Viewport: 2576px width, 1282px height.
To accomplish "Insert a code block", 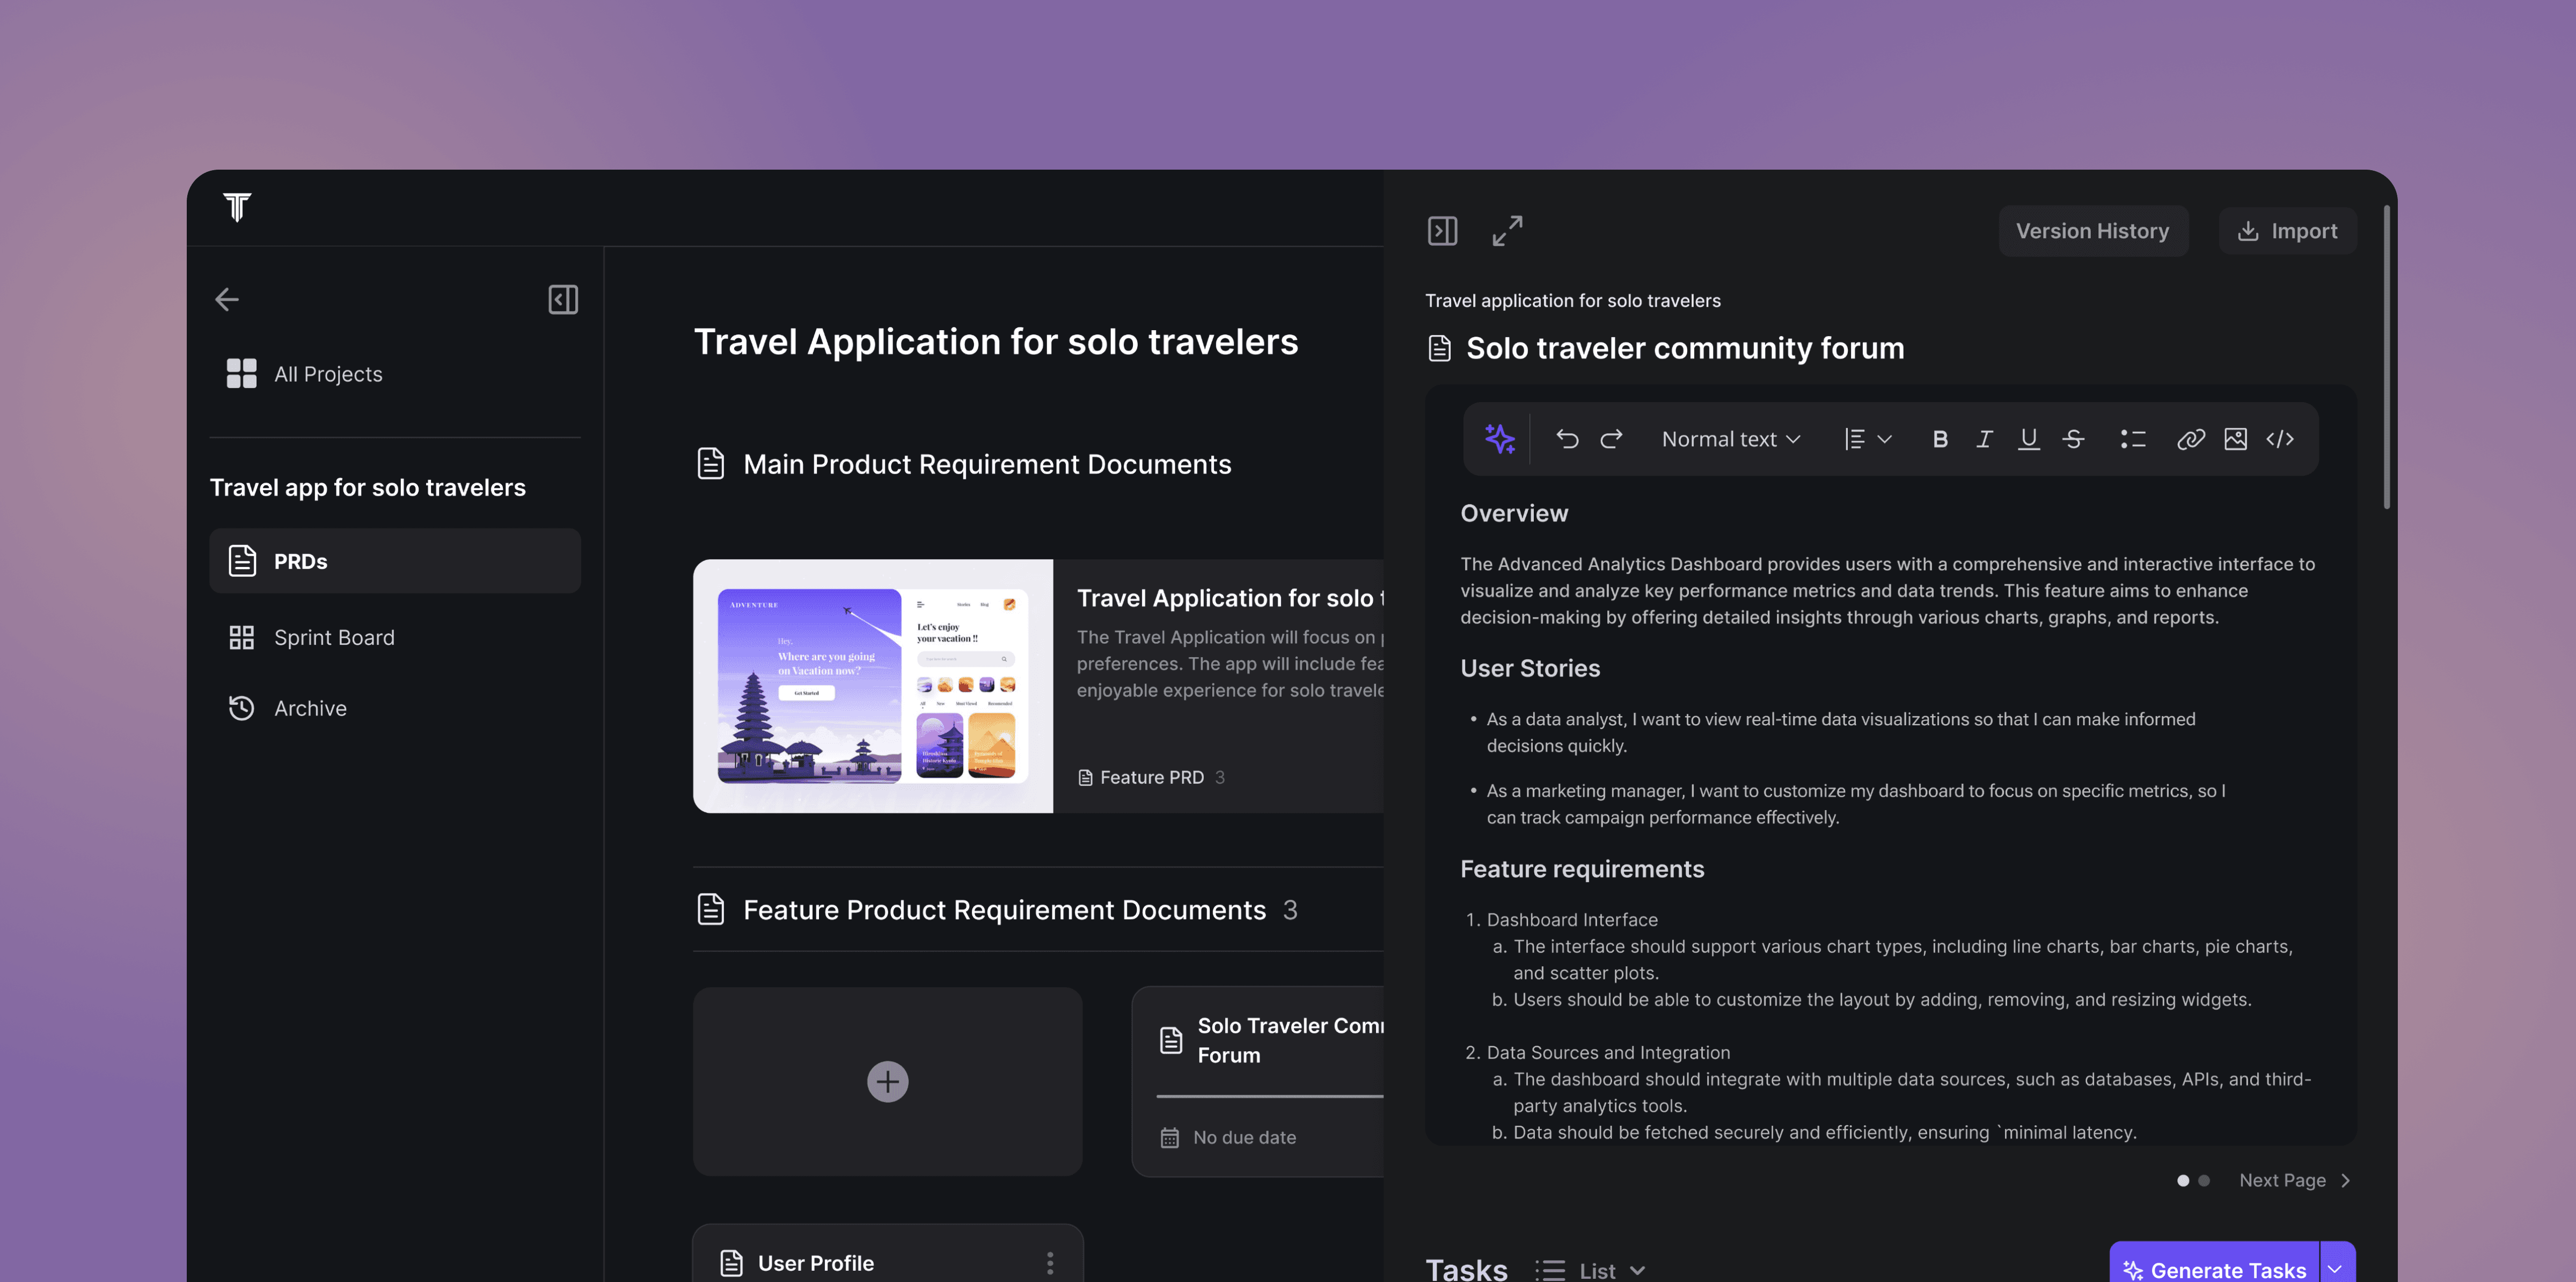I will 2280,439.
